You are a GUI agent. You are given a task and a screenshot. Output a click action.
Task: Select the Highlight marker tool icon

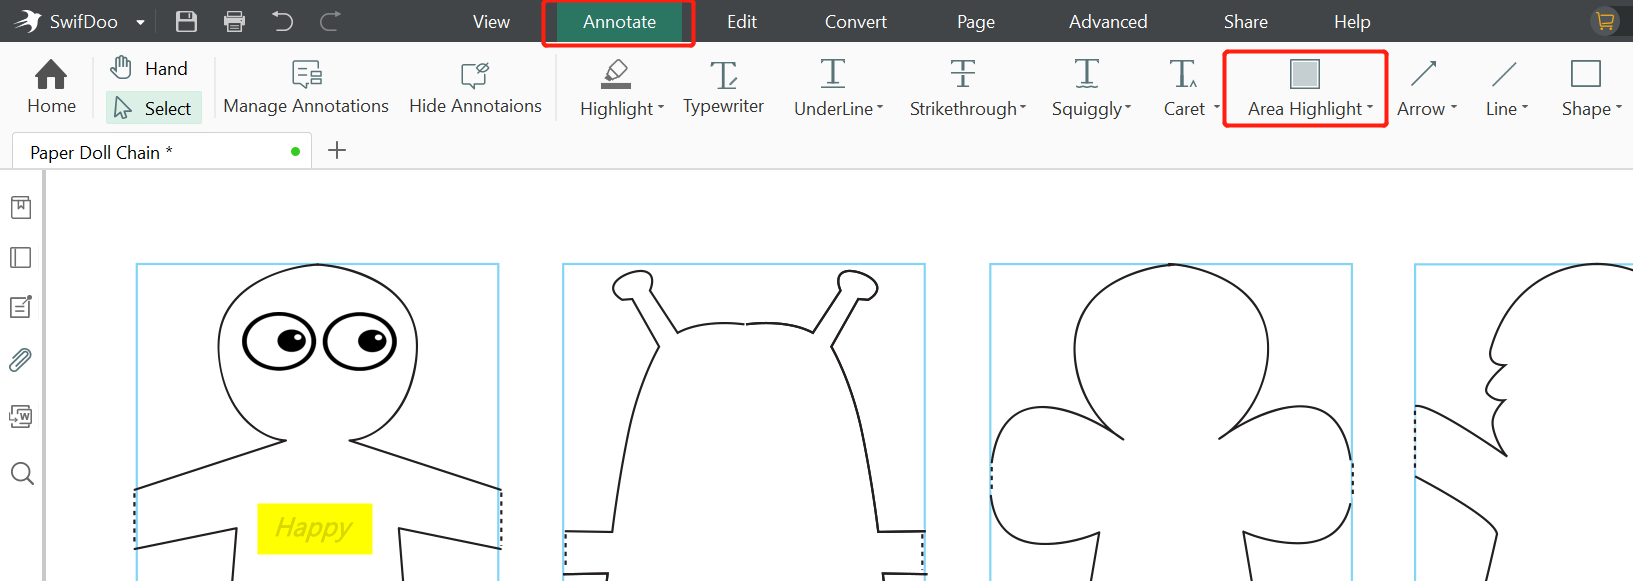point(615,74)
